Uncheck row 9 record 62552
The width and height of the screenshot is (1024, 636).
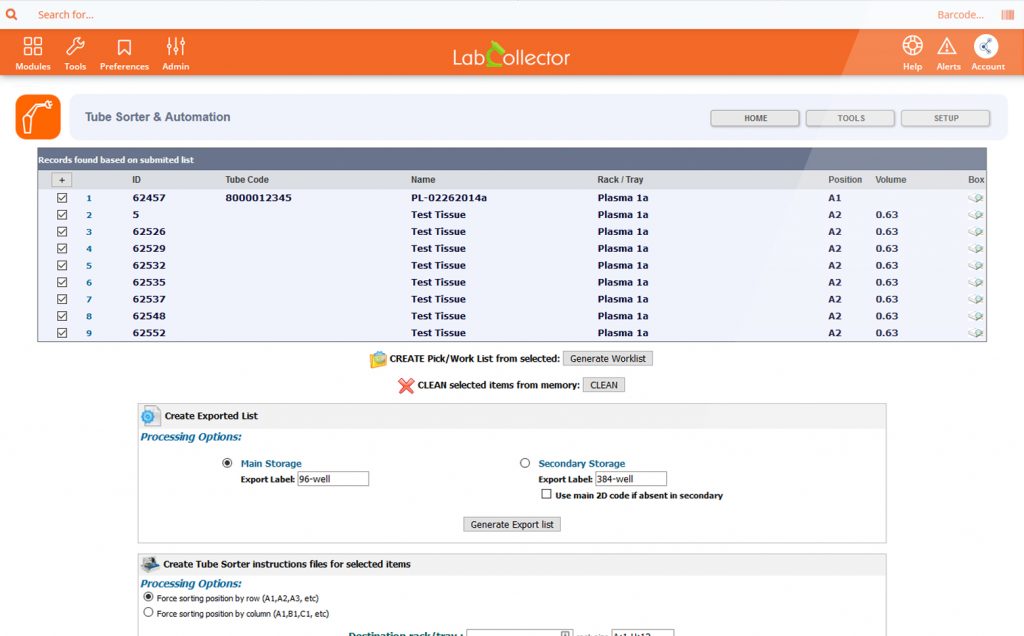point(62,333)
